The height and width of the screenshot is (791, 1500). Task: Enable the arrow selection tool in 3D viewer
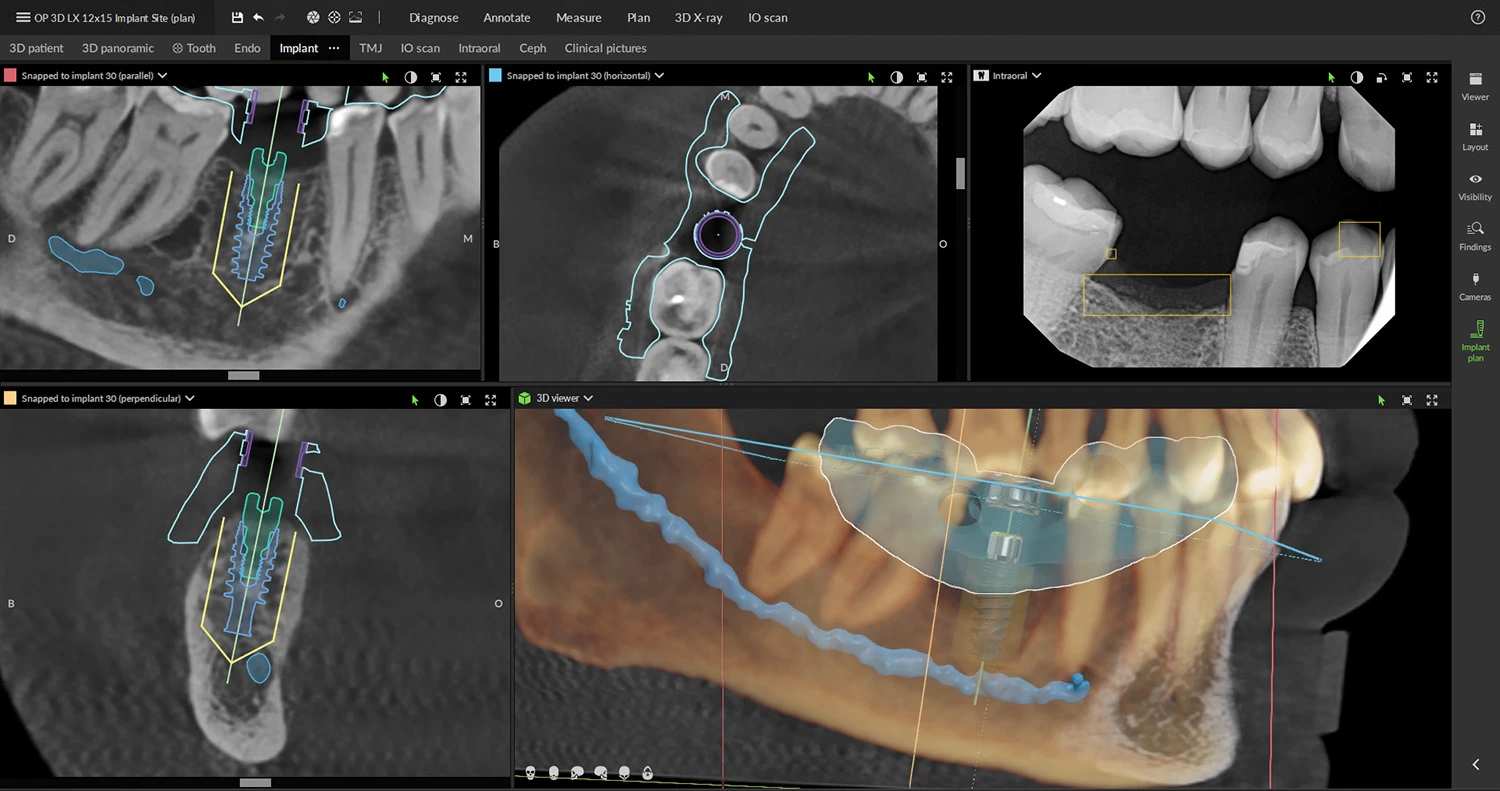1380,399
